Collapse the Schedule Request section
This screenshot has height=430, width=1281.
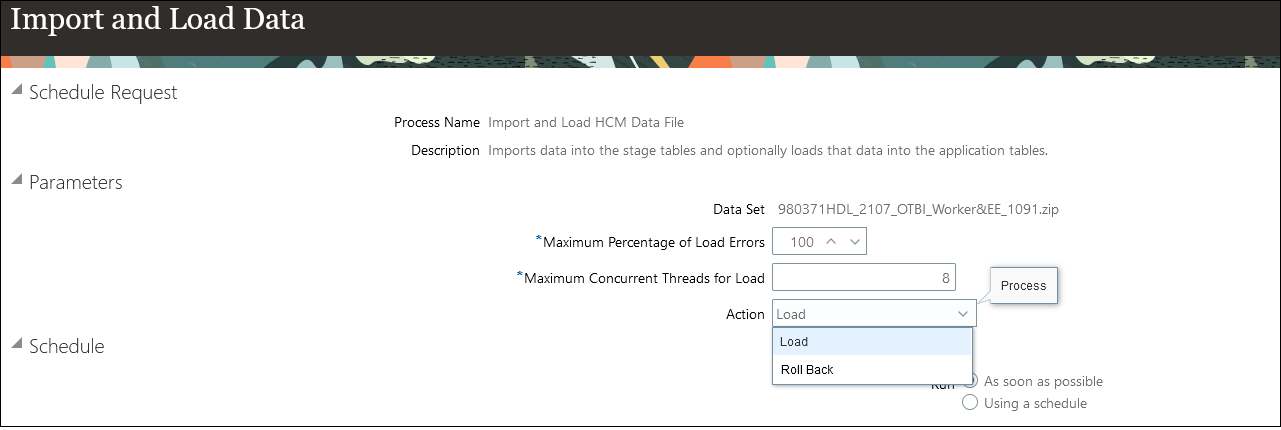point(16,92)
